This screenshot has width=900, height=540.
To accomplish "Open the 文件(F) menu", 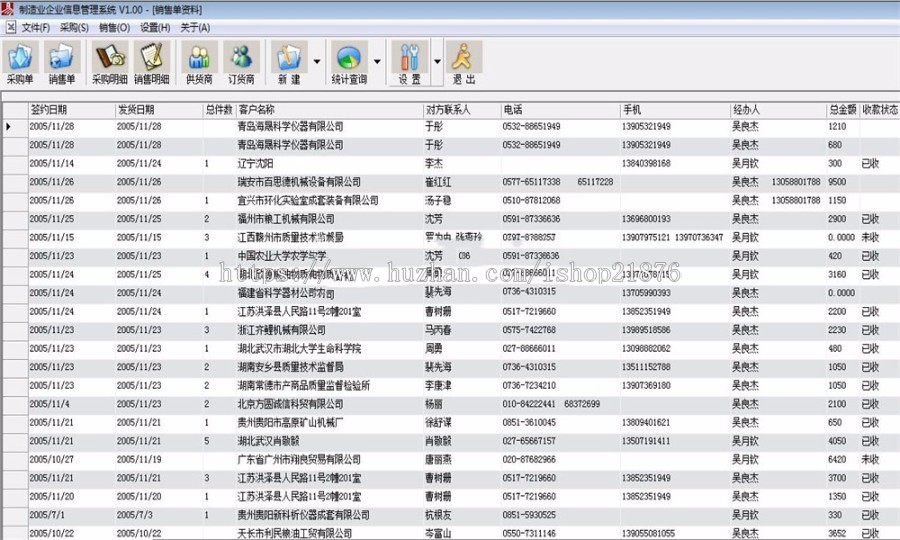I will (36, 27).
